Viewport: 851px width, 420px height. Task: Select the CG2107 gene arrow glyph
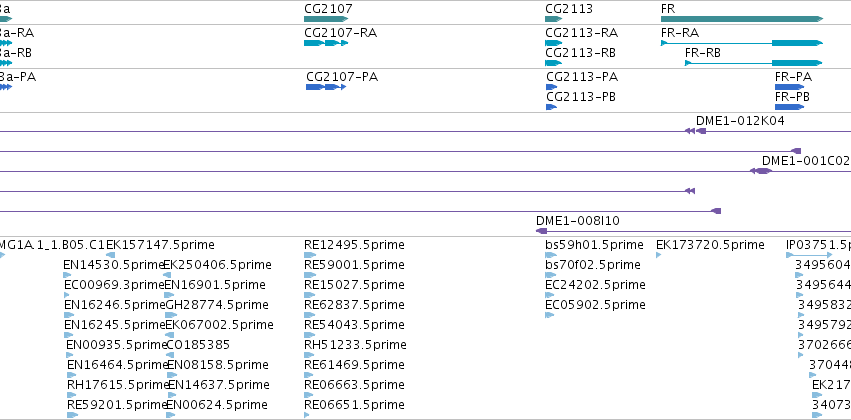pos(326,19)
